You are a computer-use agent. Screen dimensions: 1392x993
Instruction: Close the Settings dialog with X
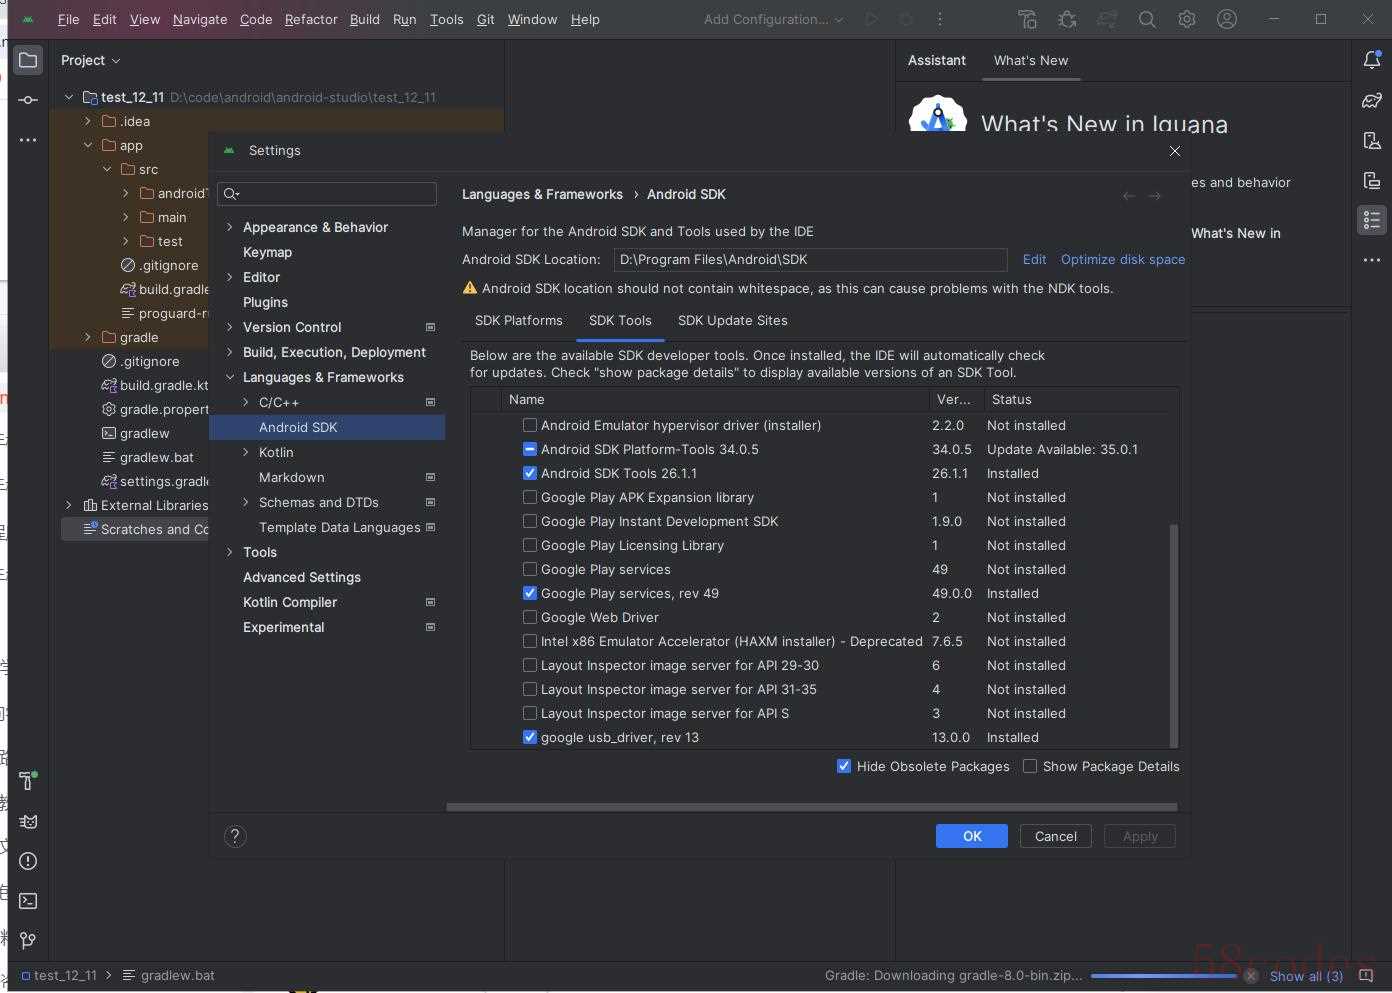[1175, 151]
